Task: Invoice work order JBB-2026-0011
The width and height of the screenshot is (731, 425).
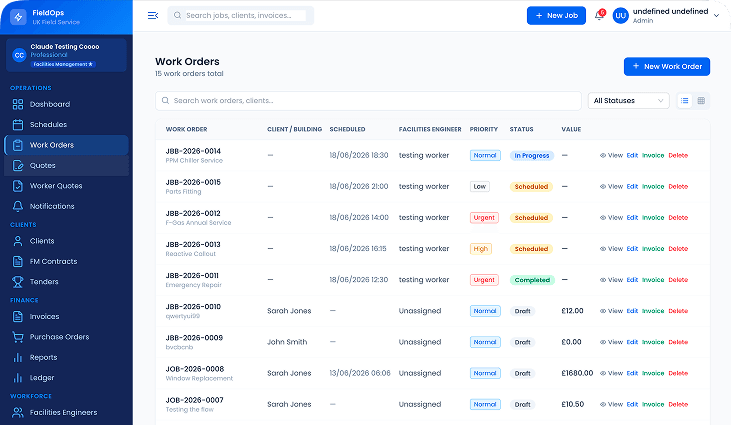Action: 653,280
